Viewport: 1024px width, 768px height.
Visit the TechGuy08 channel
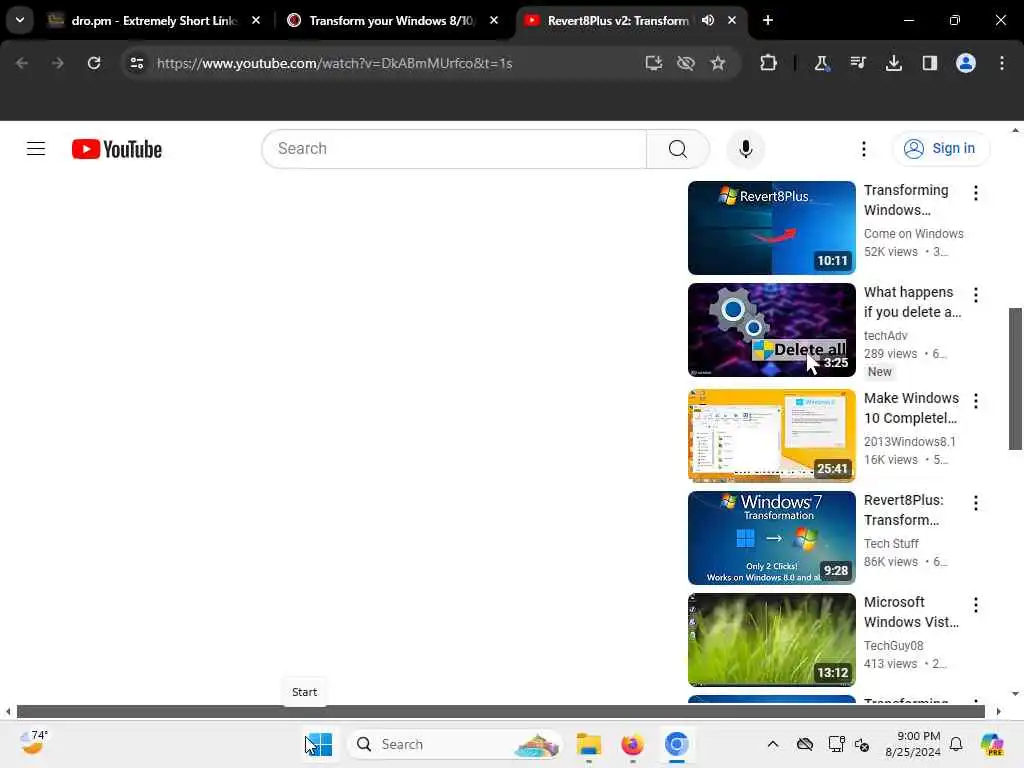click(893, 646)
